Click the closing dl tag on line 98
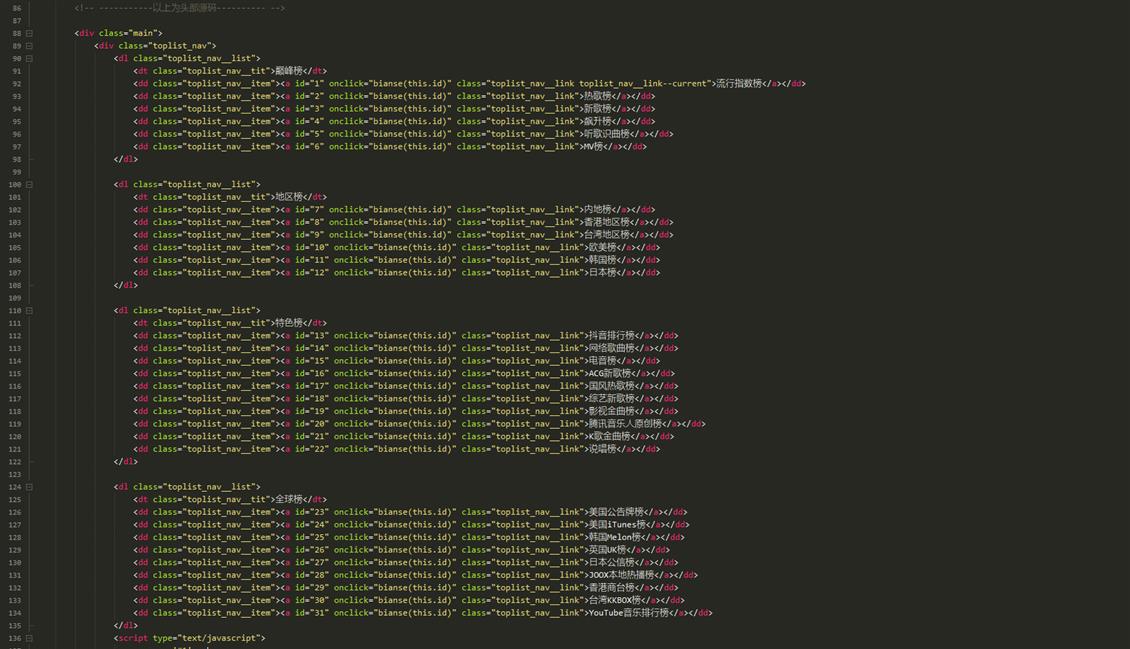Image resolution: width=1130 pixels, height=649 pixels. [x=125, y=159]
